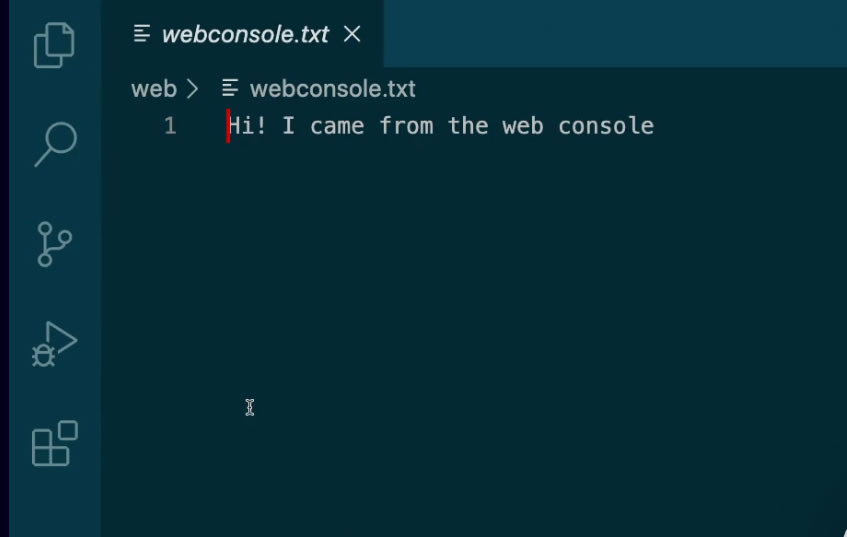This screenshot has width=847, height=537.
Task: Click the file icon in the breadcrumb
Action: click(x=231, y=89)
